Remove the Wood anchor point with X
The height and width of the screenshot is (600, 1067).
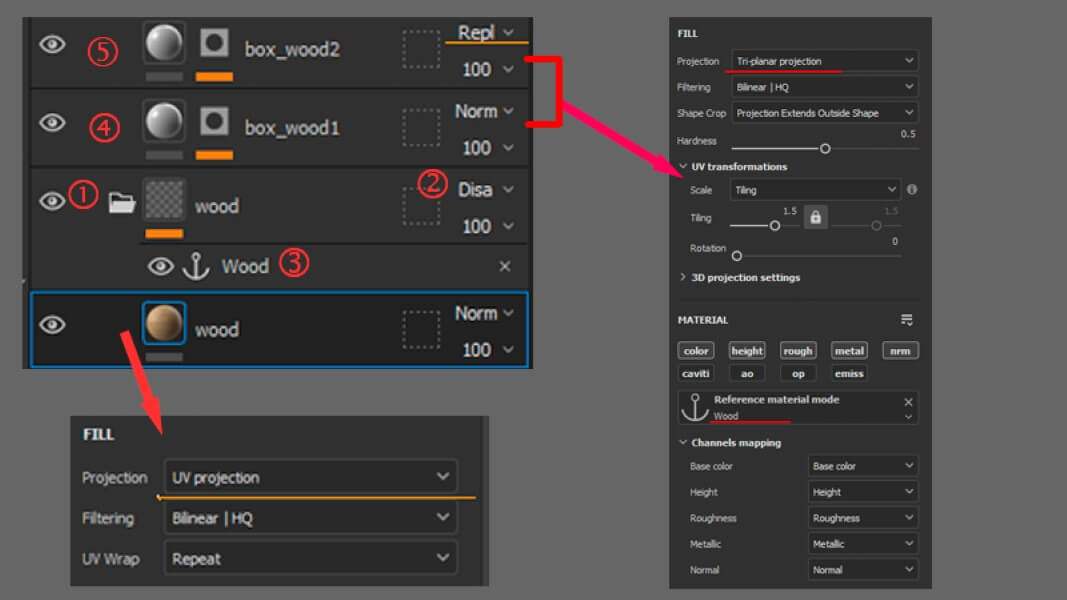click(x=504, y=266)
